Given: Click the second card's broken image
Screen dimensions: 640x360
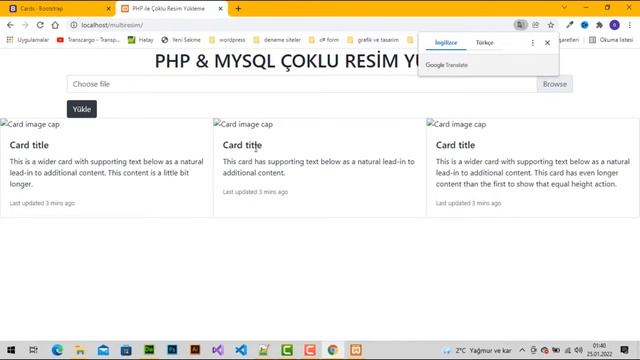Looking at the screenshot, I should (x=244, y=124).
